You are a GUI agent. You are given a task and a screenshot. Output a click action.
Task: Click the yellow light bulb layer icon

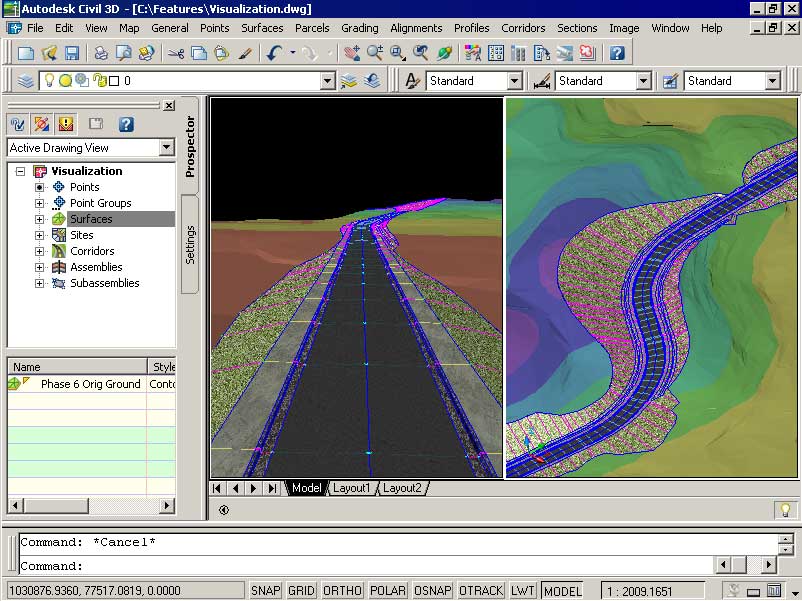[49, 81]
